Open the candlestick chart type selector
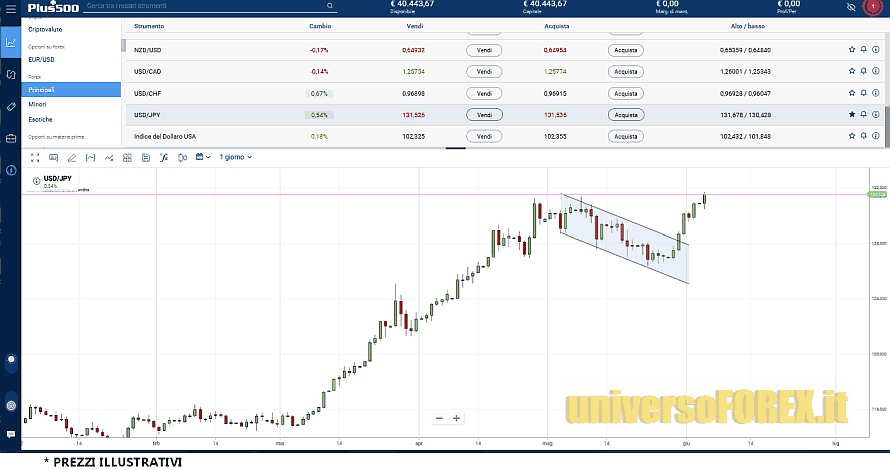 click(x=182, y=157)
